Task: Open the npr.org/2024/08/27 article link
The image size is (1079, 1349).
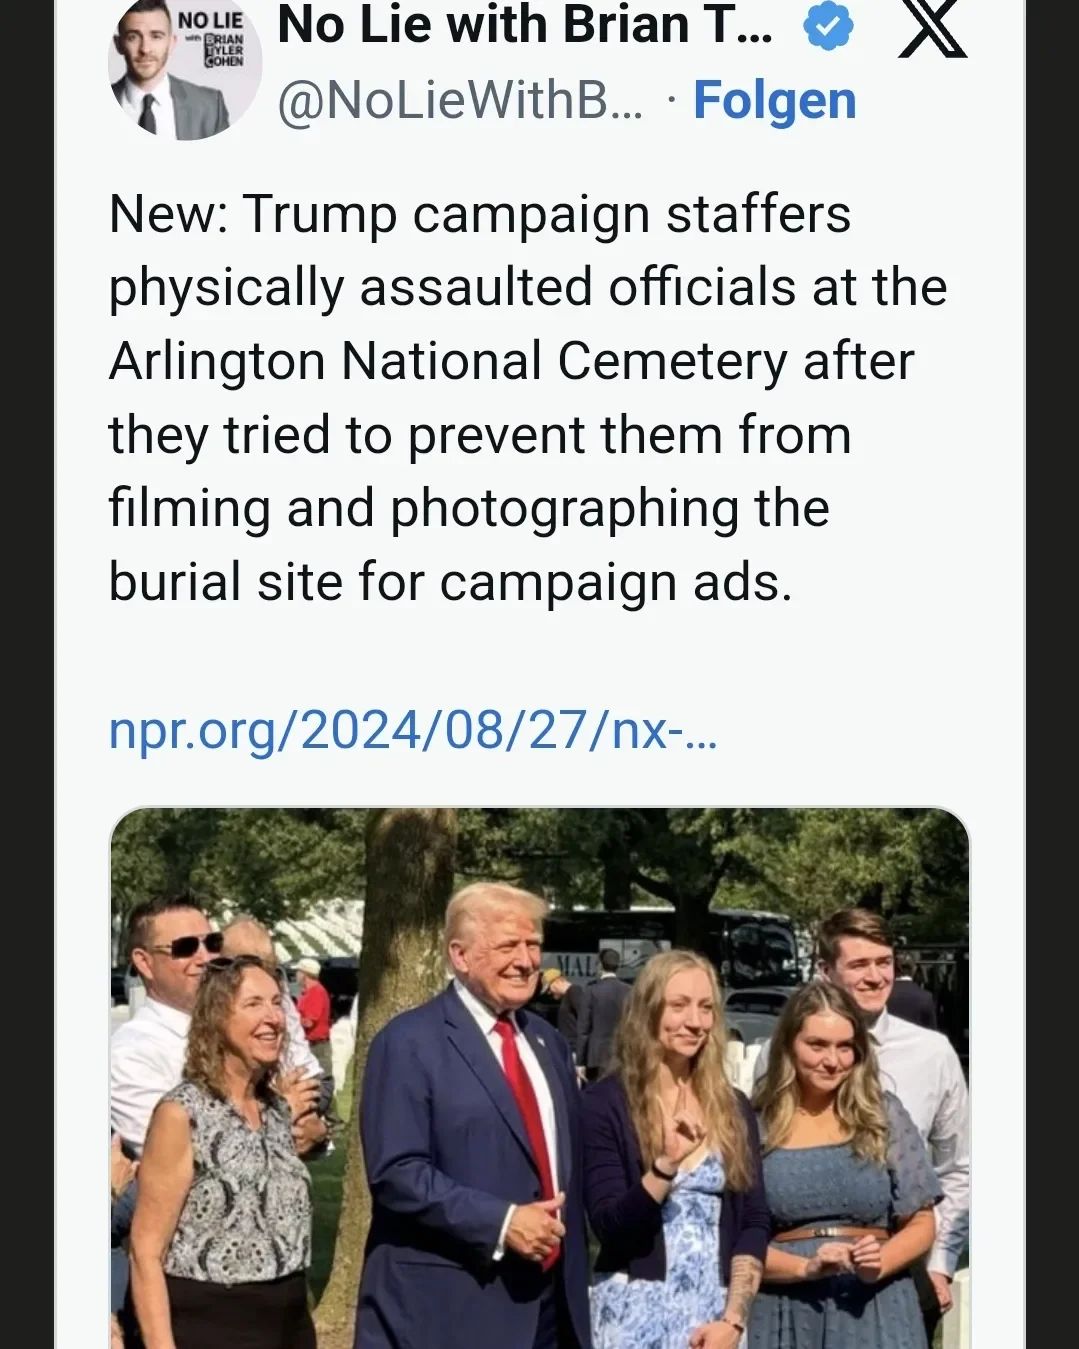Action: click(x=412, y=731)
